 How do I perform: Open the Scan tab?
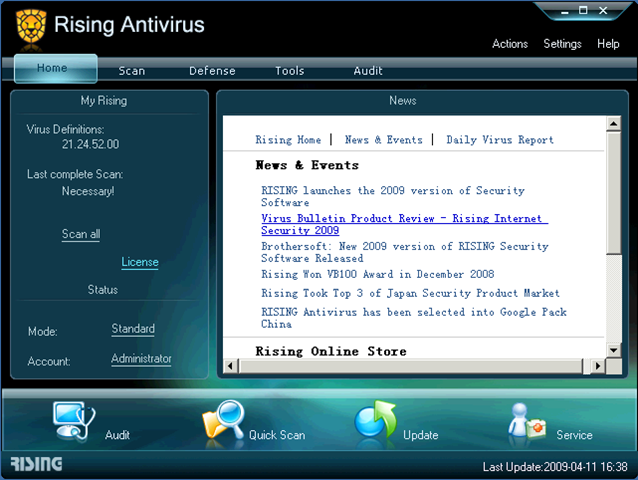(x=132, y=71)
